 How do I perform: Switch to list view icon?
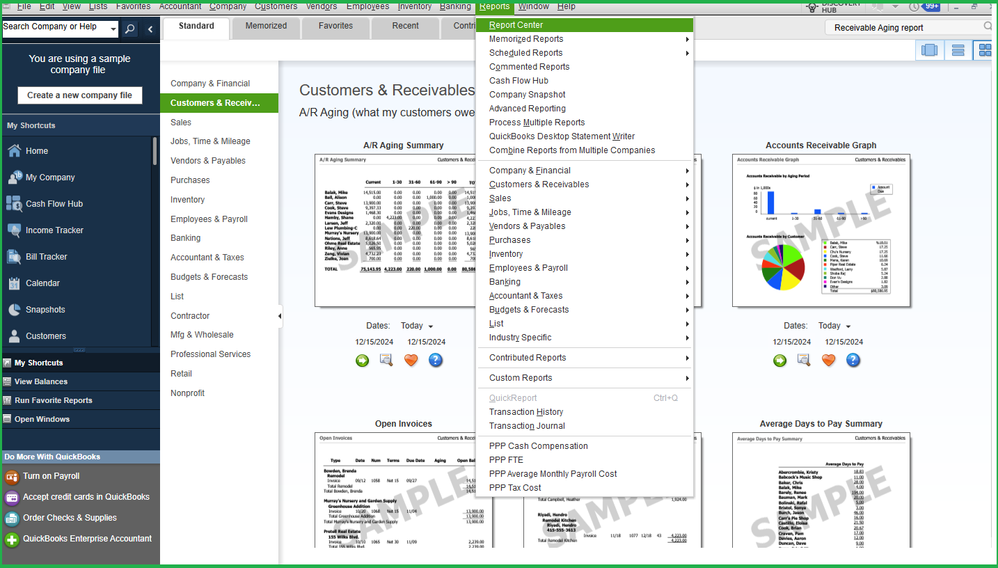958,50
